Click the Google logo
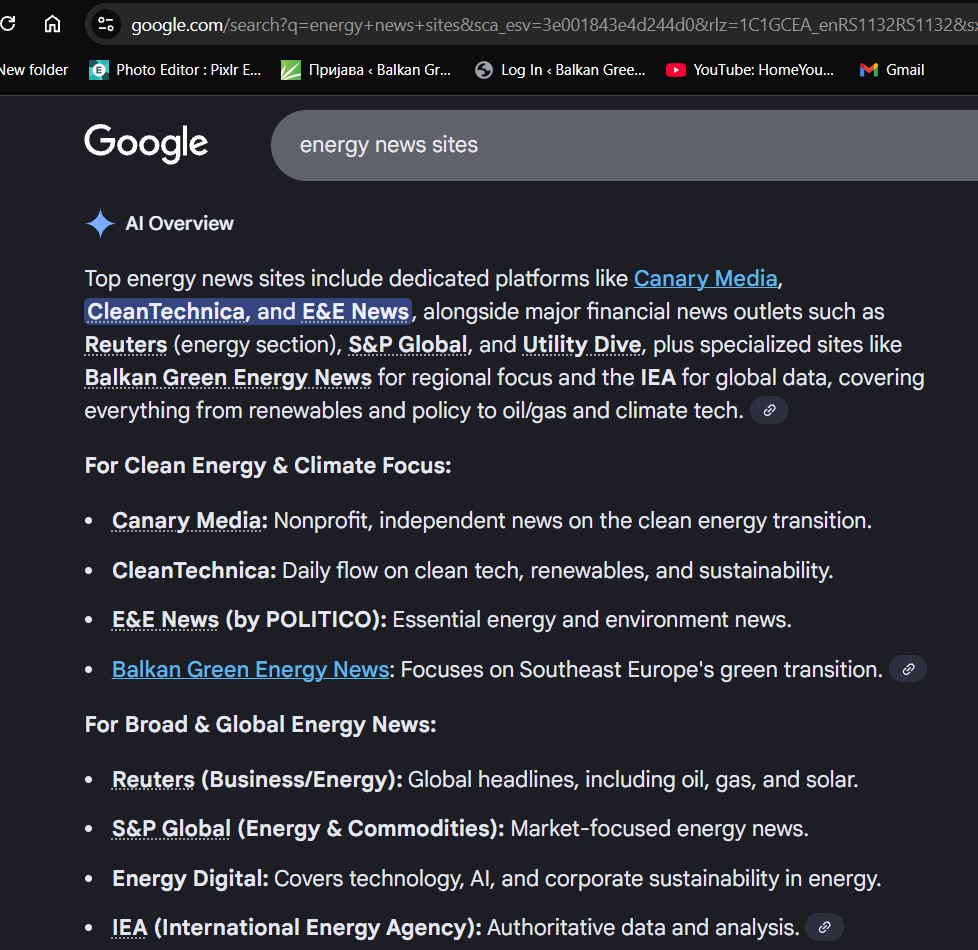This screenshot has height=950, width=978. [146, 143]
